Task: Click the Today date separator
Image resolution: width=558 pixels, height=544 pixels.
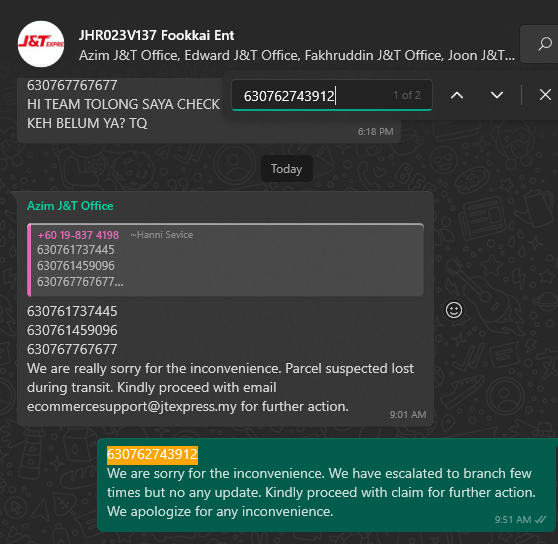Action: click(x=286, y=169)
